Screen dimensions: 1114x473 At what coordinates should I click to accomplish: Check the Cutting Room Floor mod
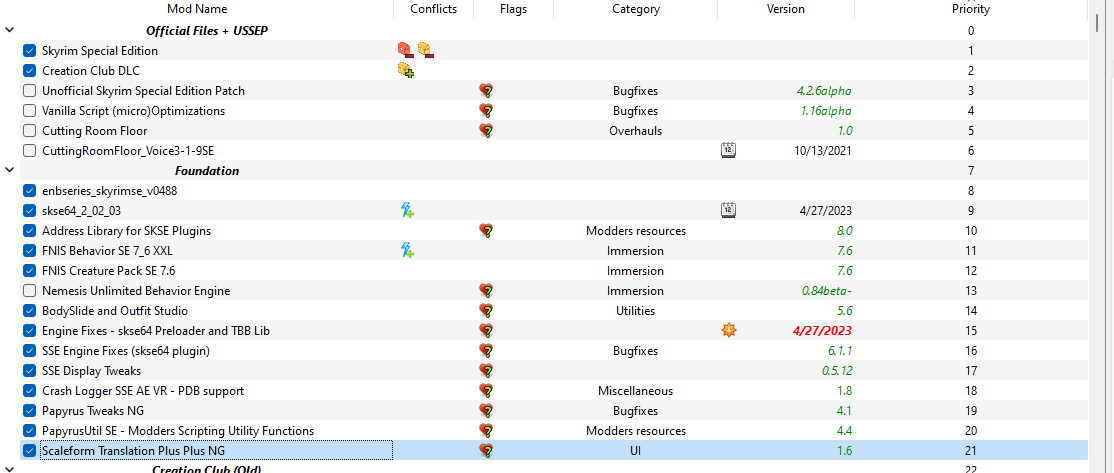29,131
